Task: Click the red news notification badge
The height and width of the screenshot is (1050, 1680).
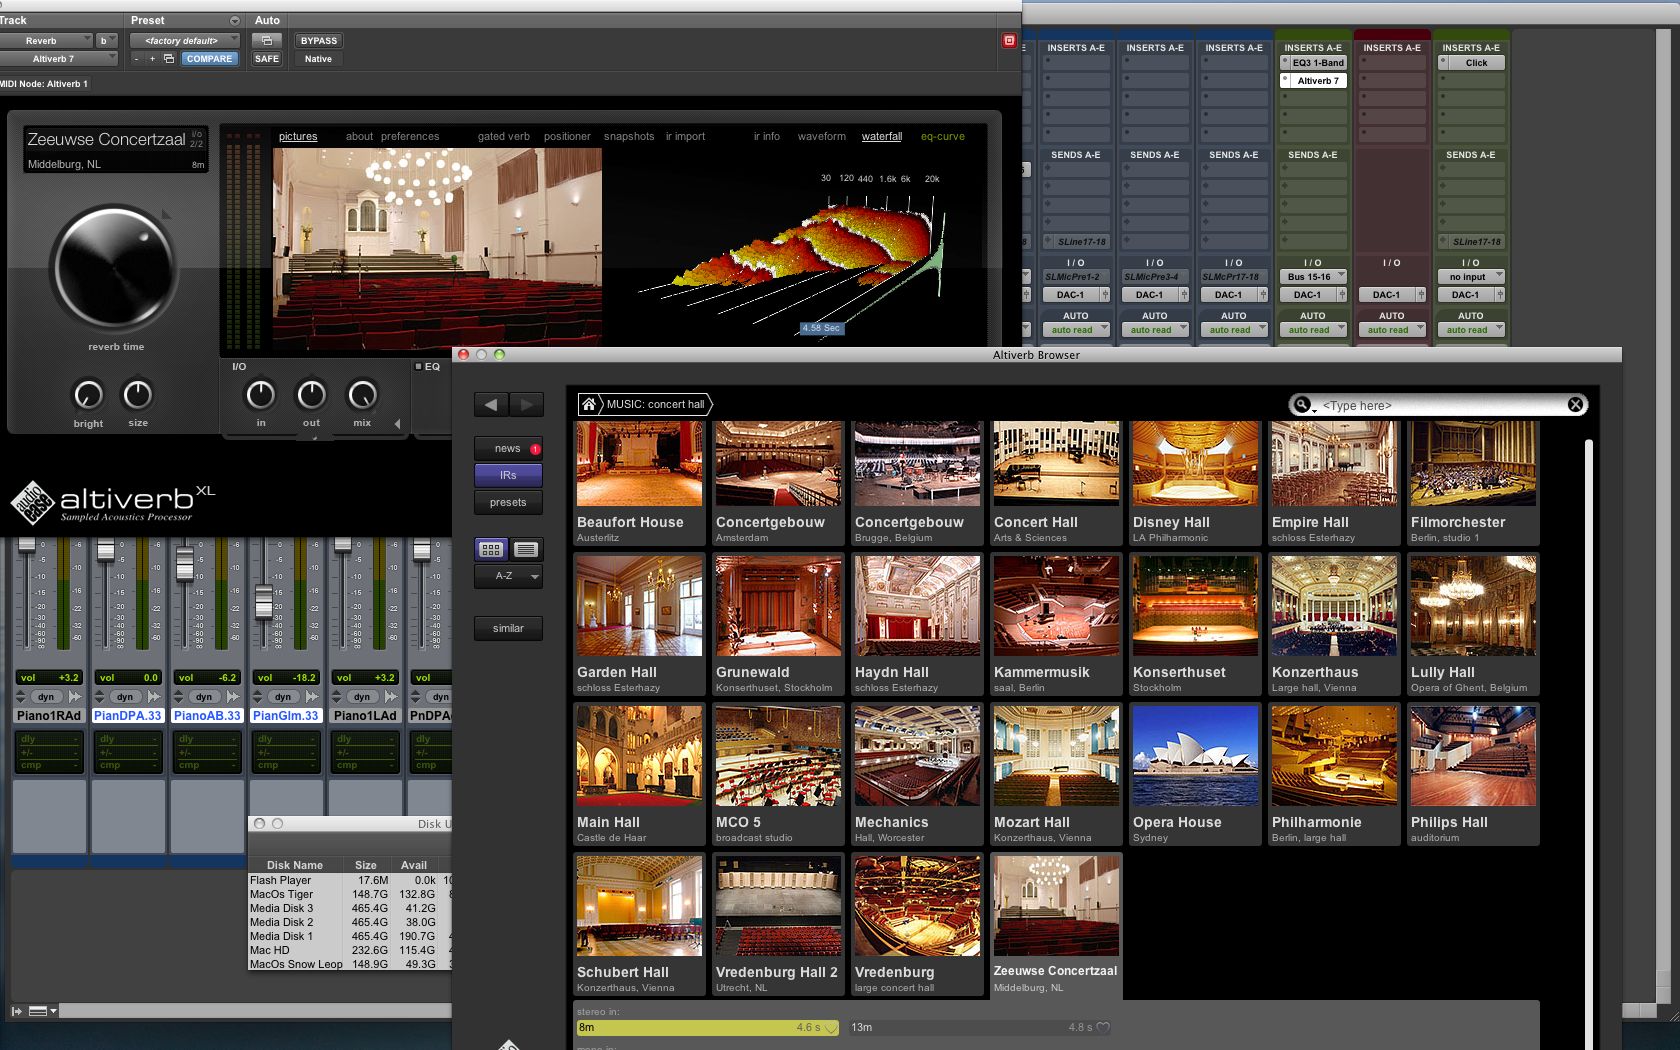Action: point(535,449)
